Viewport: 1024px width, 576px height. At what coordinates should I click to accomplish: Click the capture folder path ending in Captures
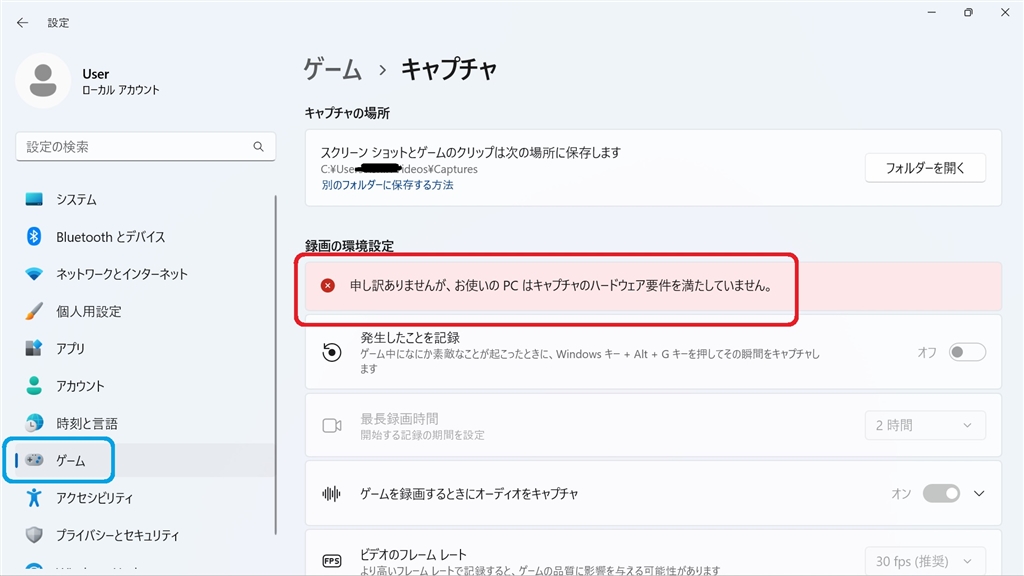point(399,169)
